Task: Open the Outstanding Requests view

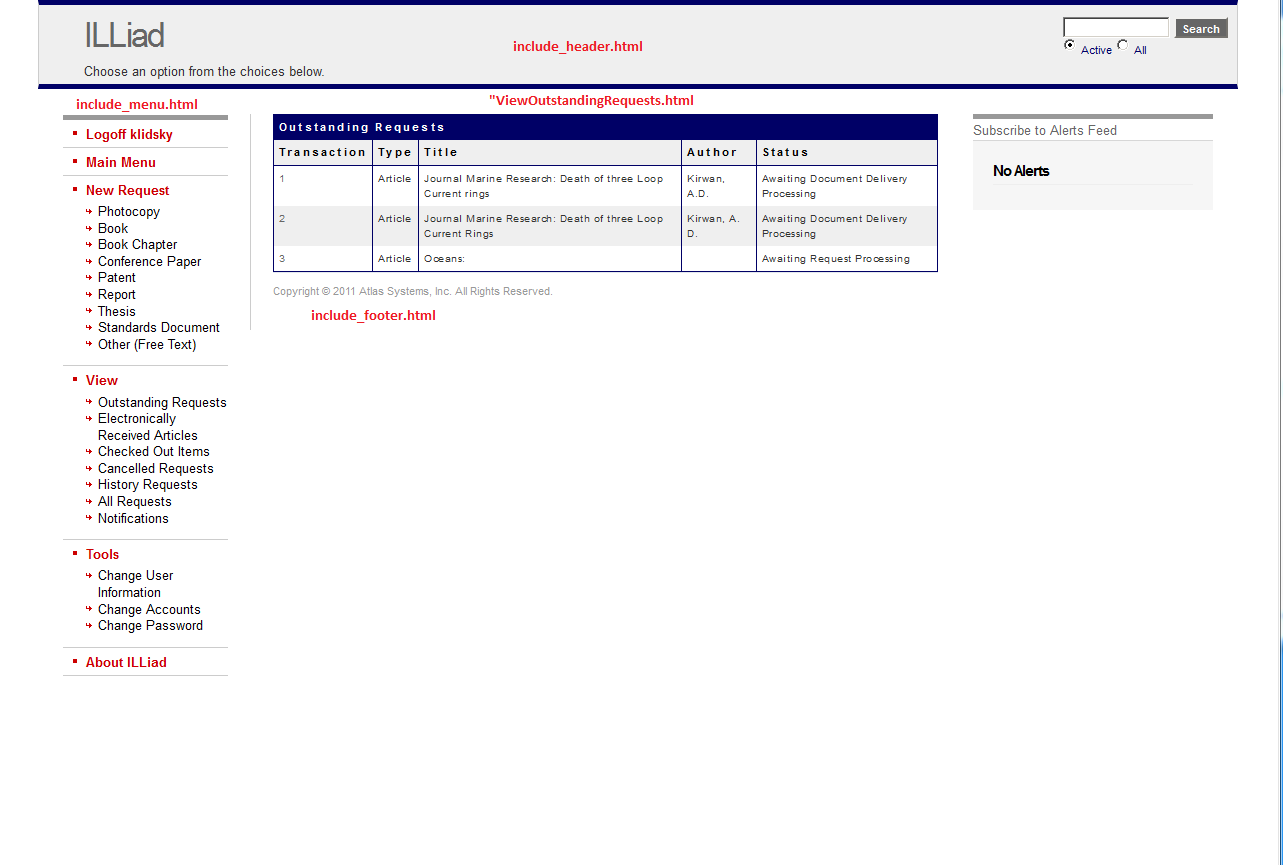Action: (162, 401)
